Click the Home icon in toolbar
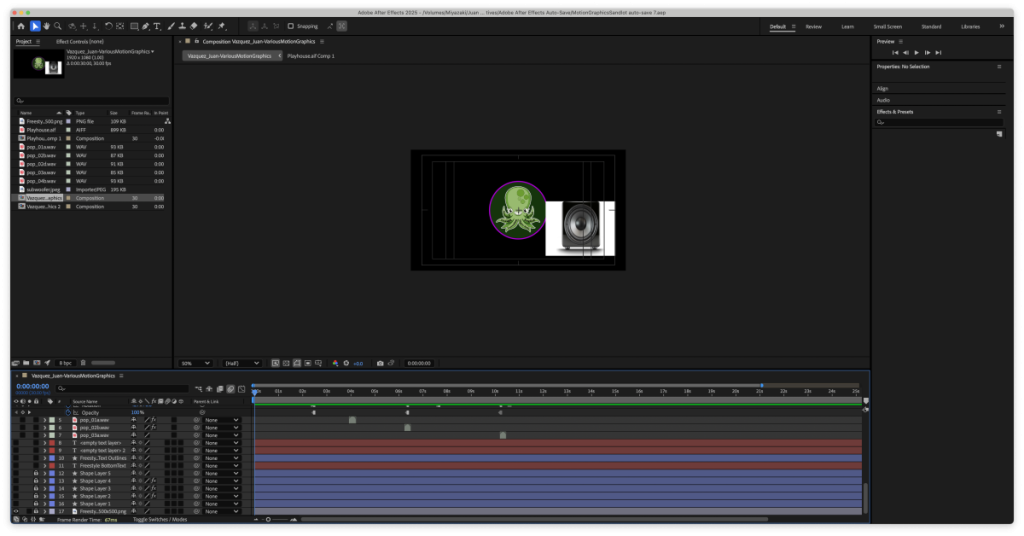The image size is (1024, 536). [21, 26]
